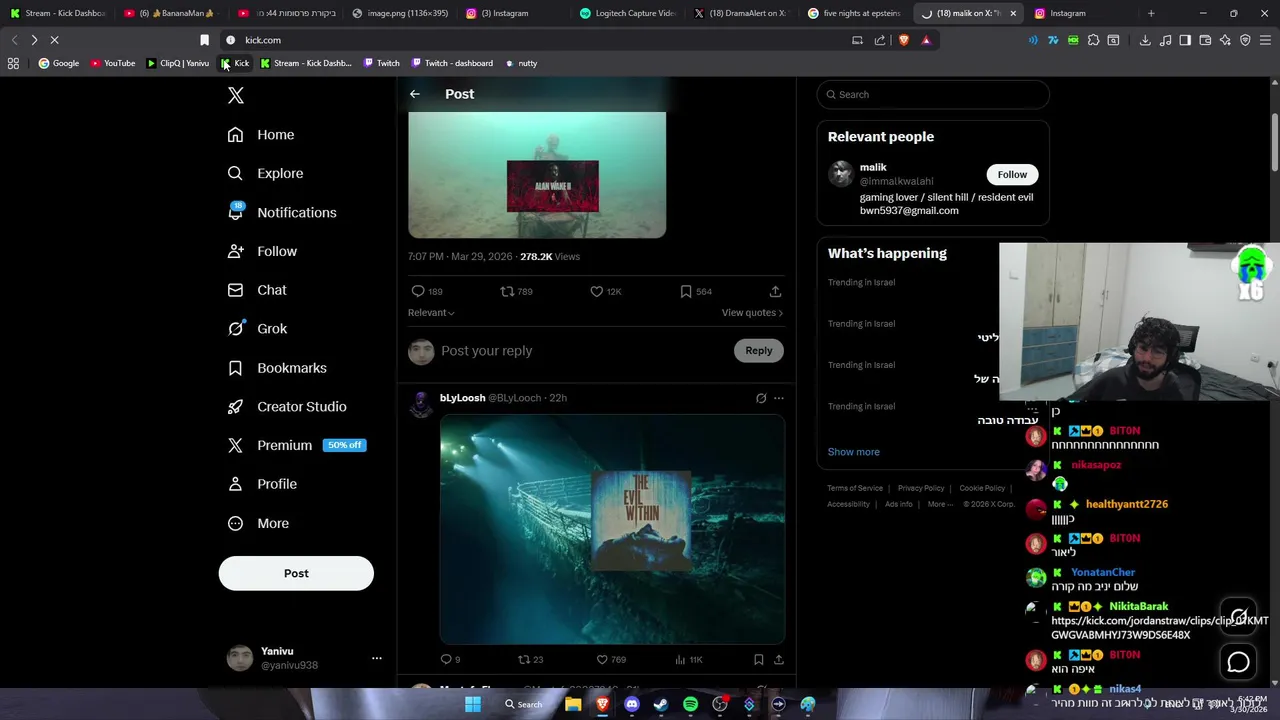
Task: Open Steam from the taskbar
Action: 661,704
